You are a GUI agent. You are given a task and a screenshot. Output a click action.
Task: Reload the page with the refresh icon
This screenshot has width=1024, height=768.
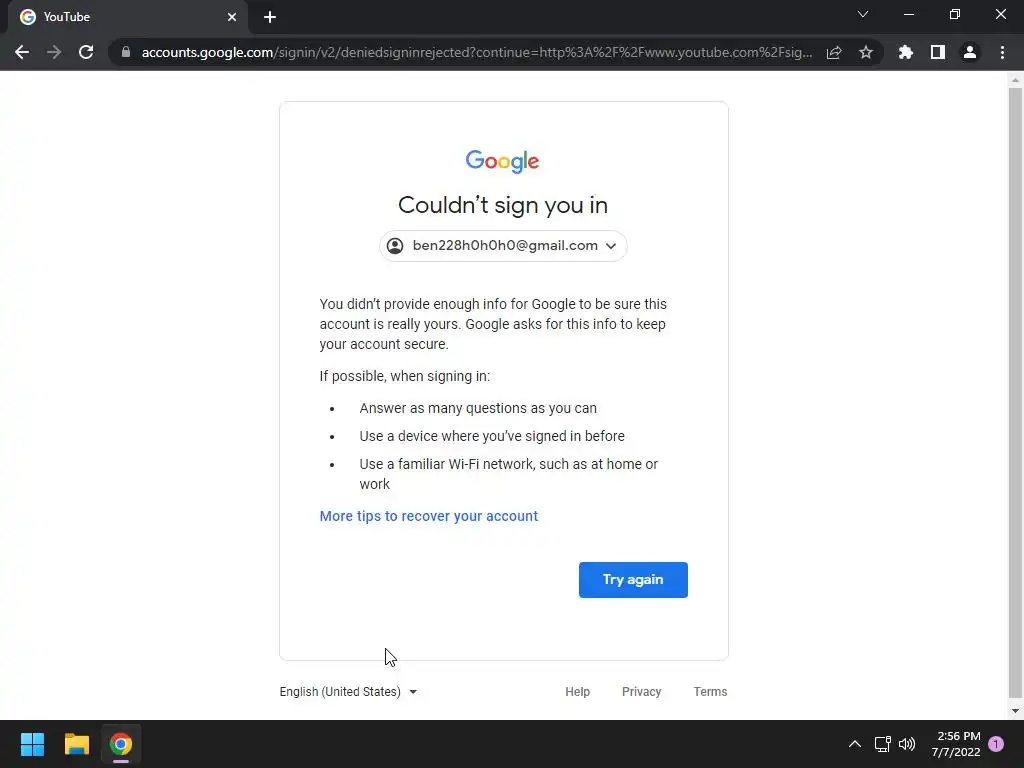tap(86, 52)
